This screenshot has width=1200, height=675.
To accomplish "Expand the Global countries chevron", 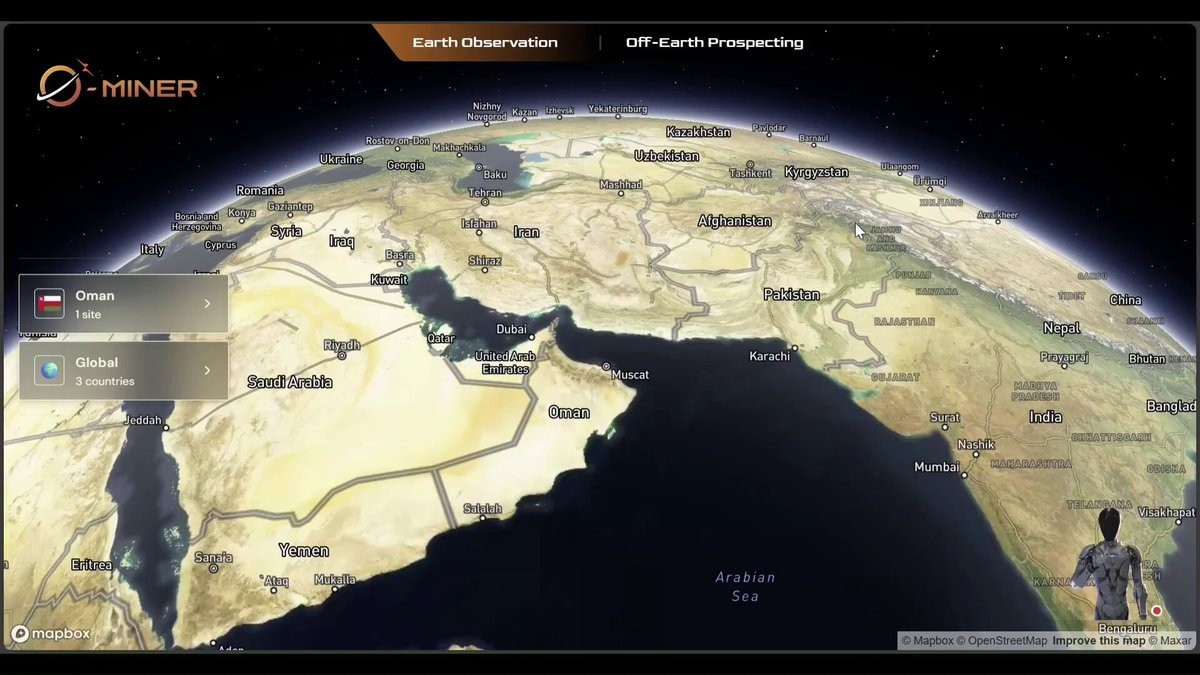I will tap(207, 370).
